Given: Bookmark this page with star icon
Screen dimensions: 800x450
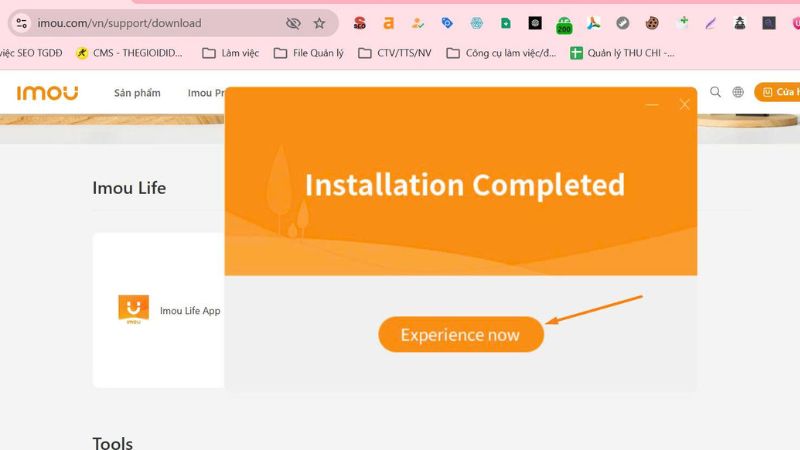Looking at the screenshot, I should click(319, 23).
